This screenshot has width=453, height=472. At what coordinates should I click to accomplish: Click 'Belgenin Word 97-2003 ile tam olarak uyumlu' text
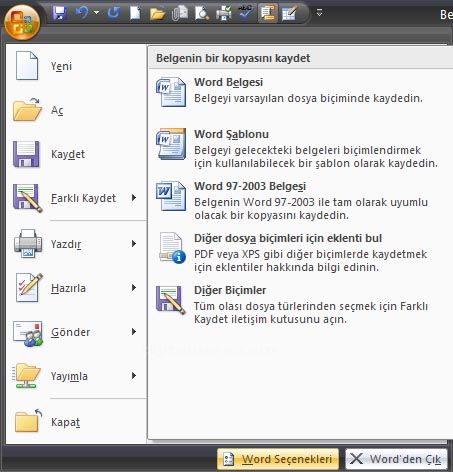(311, 202)
